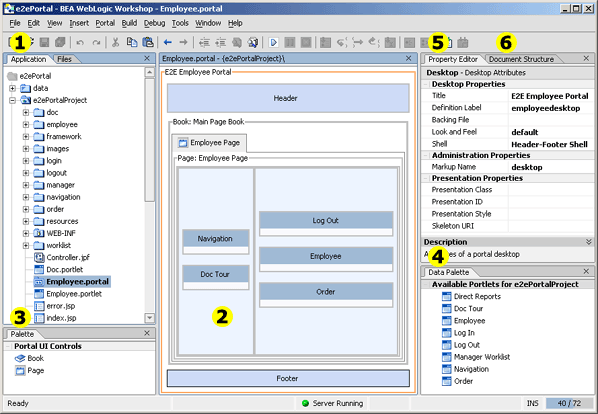
Task: Select the Direct Reports portlet icon
Action: click(x=447, y=297)
